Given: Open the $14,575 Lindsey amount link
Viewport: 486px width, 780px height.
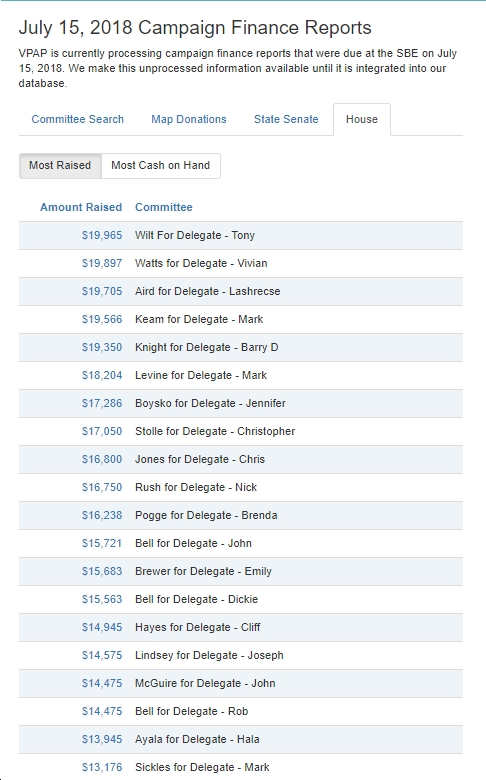Looking at the screenshot, I should (101, 655).
